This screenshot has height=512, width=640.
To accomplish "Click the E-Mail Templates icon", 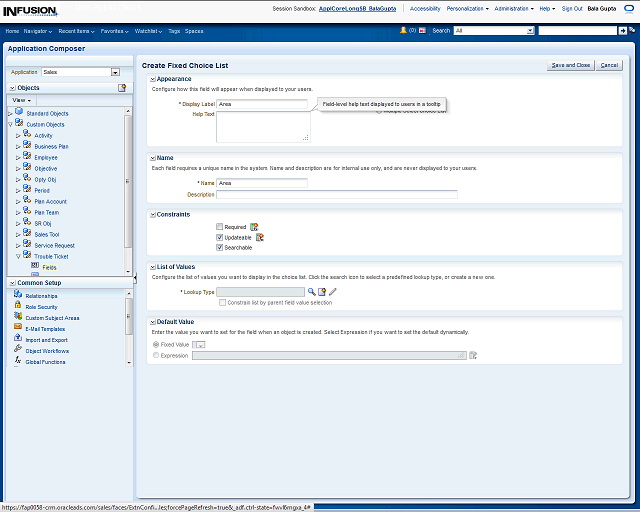I will [x=18, y=328].
